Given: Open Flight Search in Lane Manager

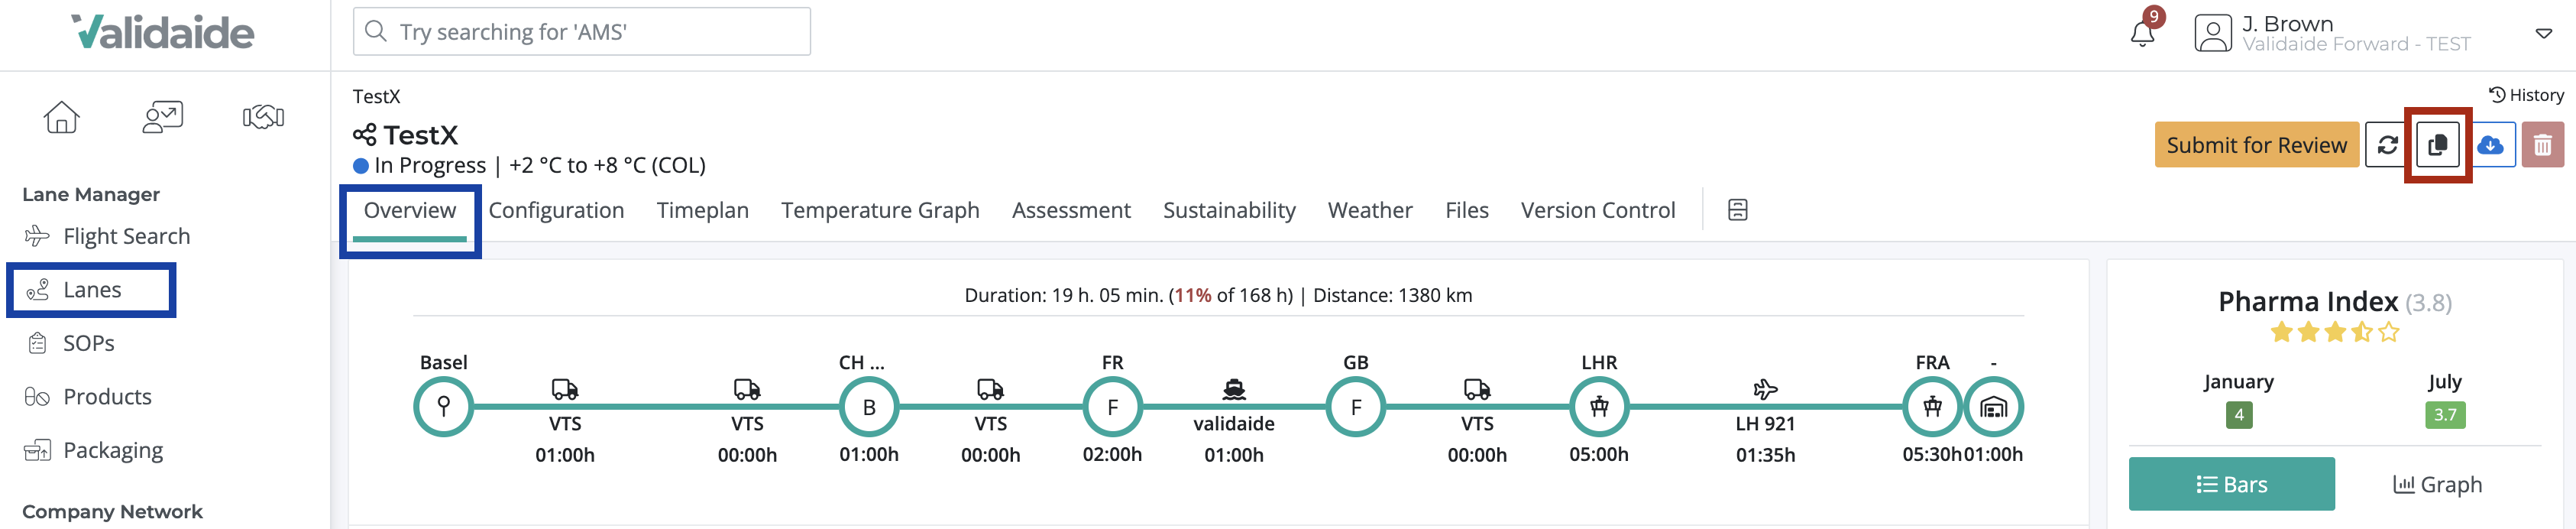Looking at the screenshot, I should coord(126,236).
